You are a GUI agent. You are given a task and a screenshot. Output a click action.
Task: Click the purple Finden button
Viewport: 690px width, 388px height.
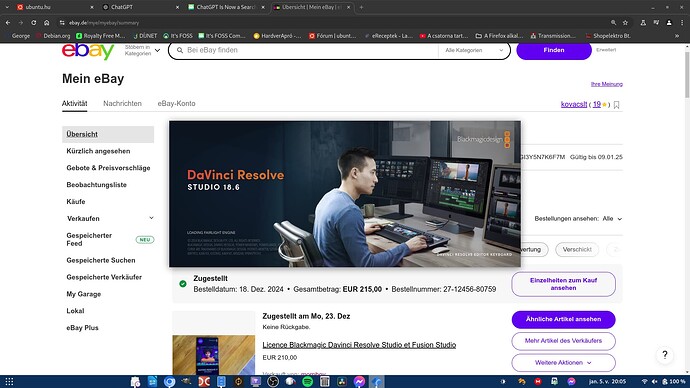(554, 50)
